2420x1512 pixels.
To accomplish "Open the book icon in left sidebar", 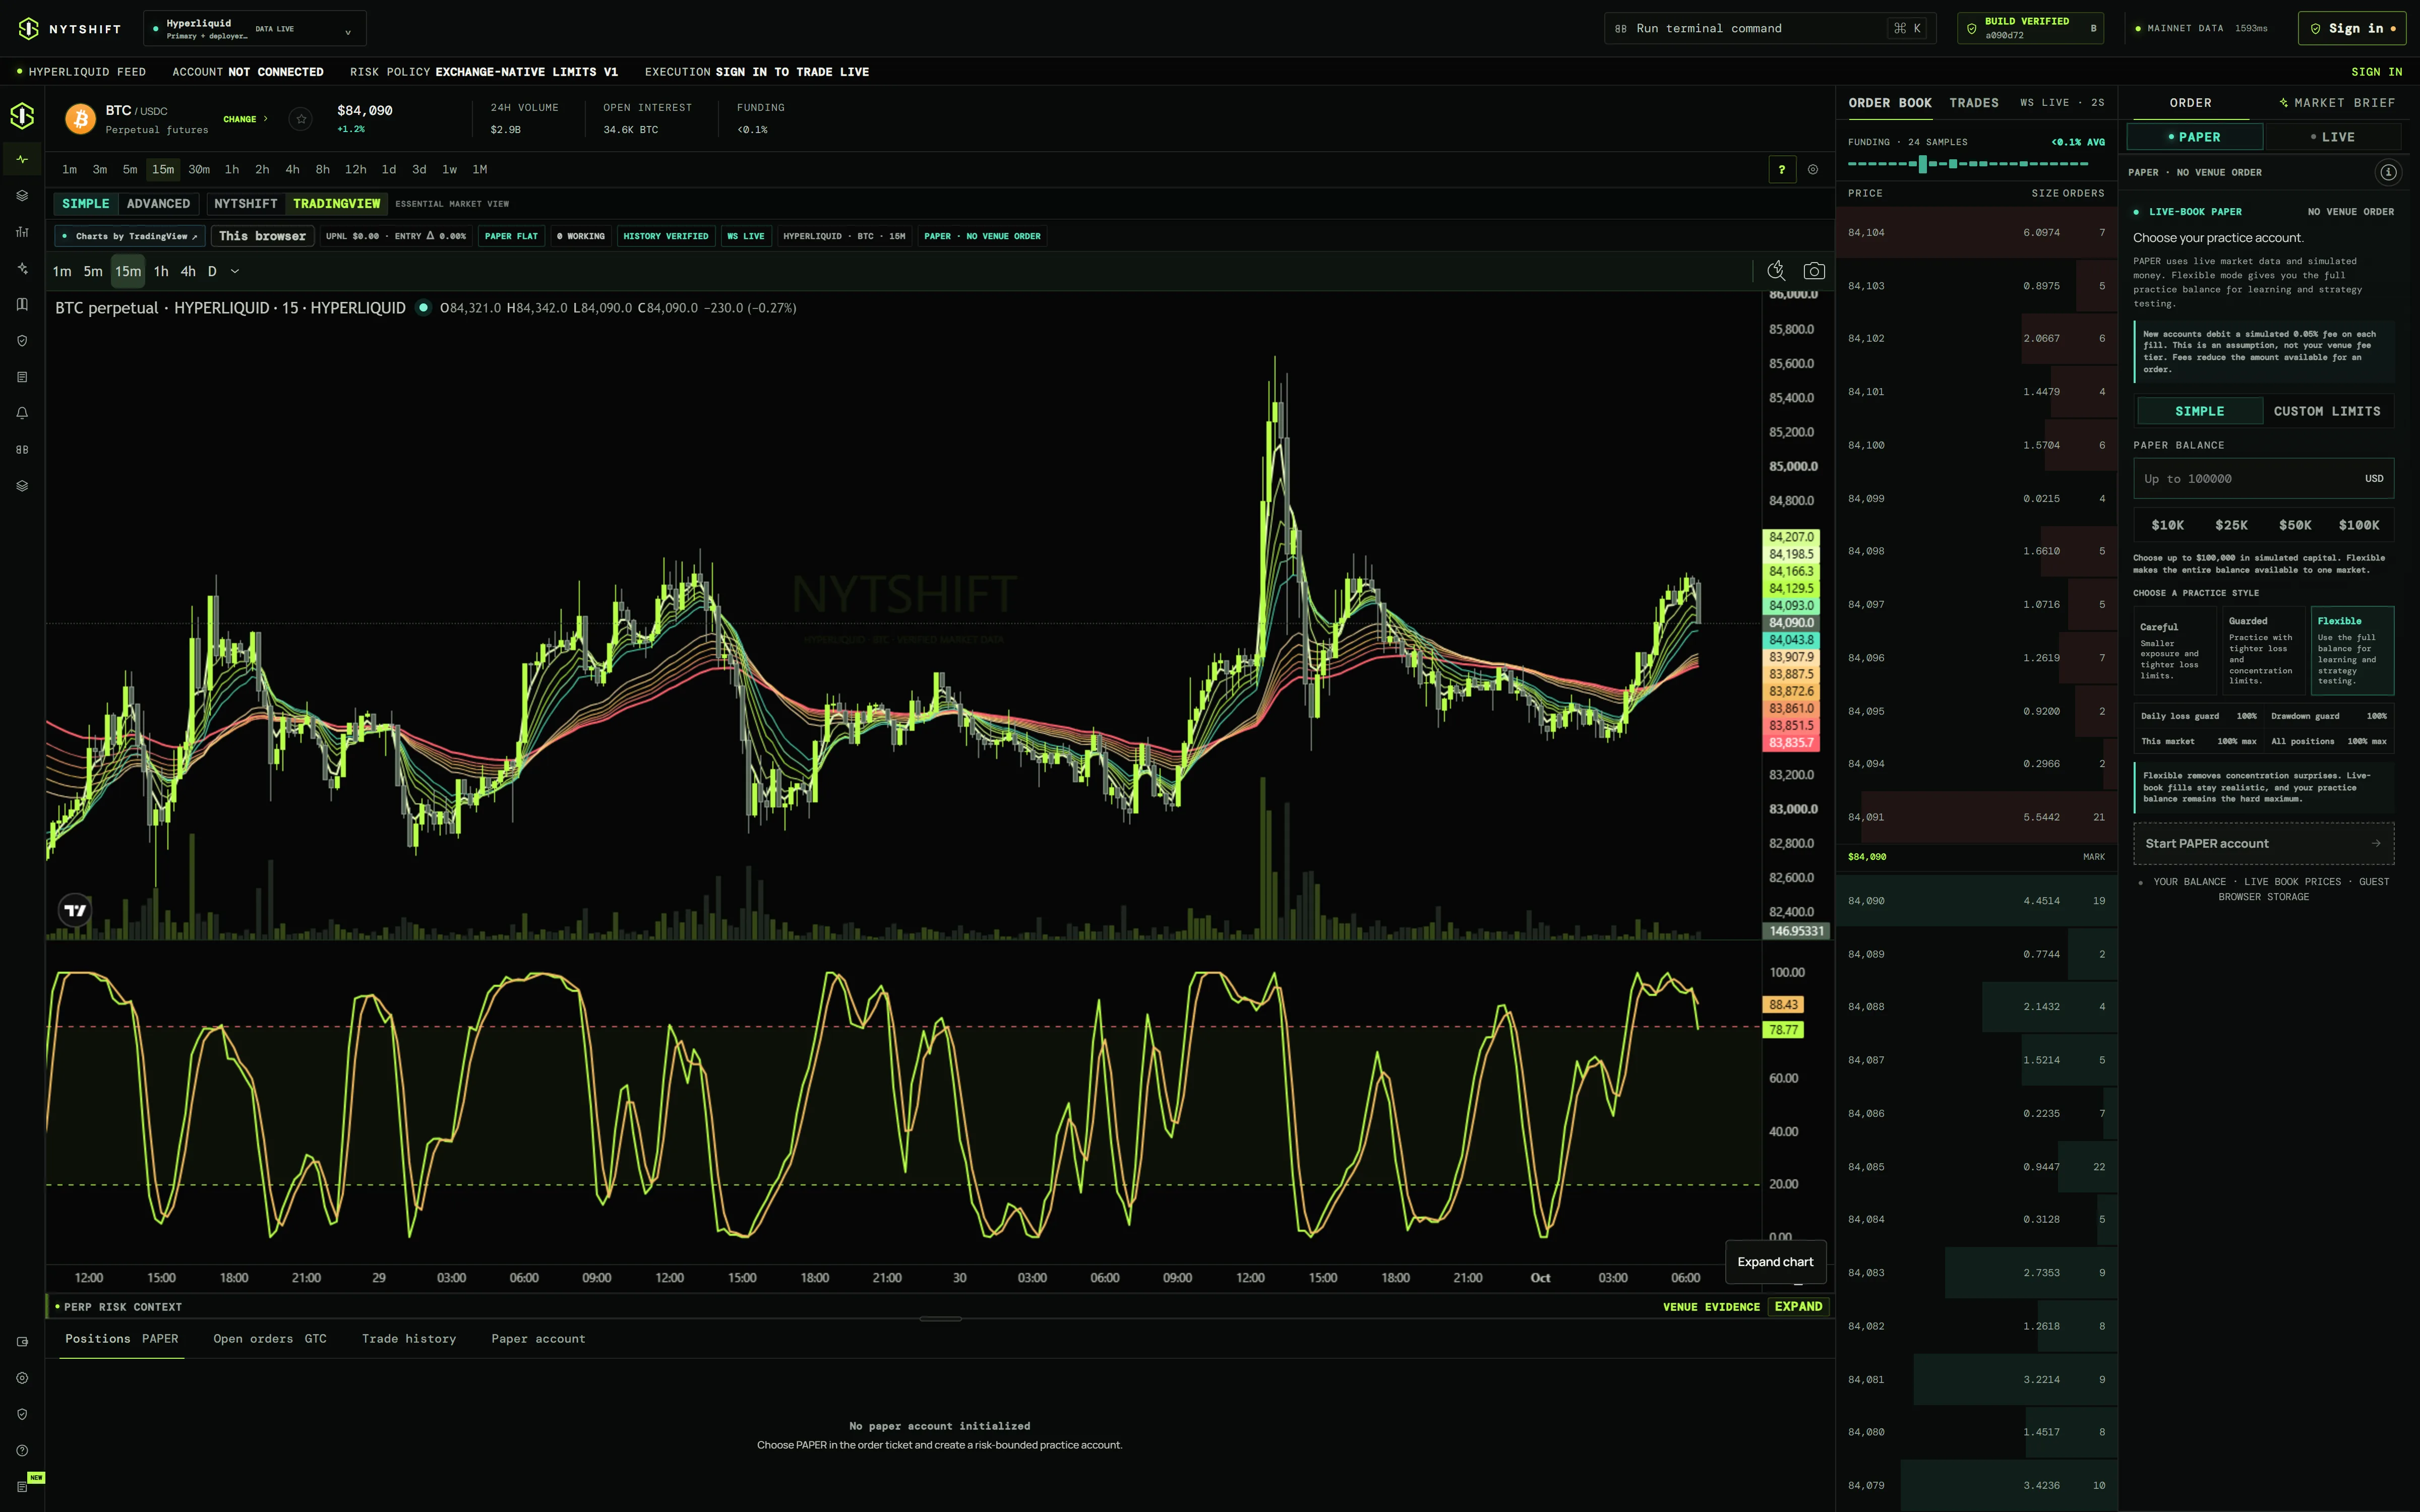I will click(22, 304).
